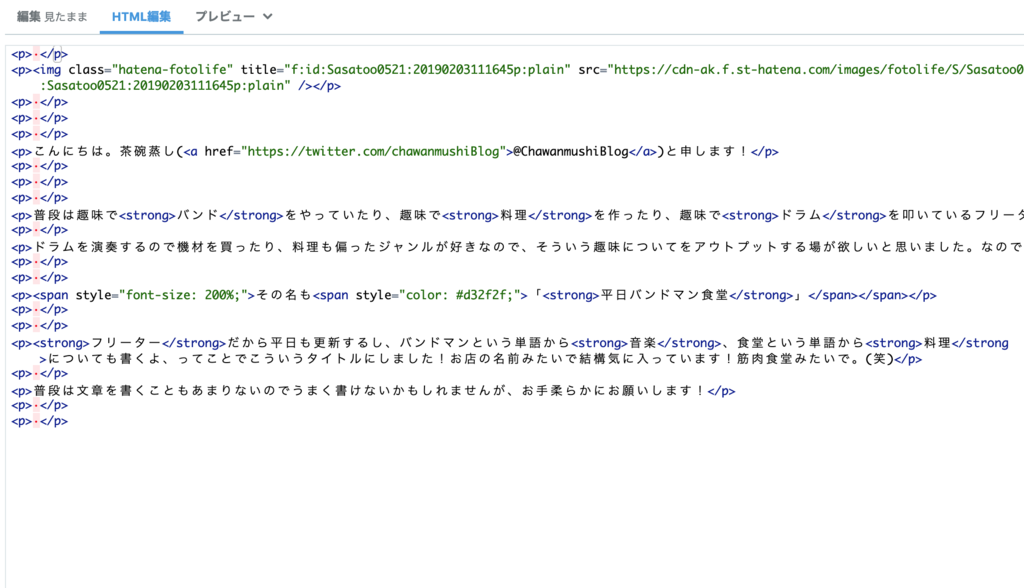Click the :Sasatoo0521:20190203111645p:plain continuation line
Image resolution: width=1024 pixels, height=588 pixels.
190,86
